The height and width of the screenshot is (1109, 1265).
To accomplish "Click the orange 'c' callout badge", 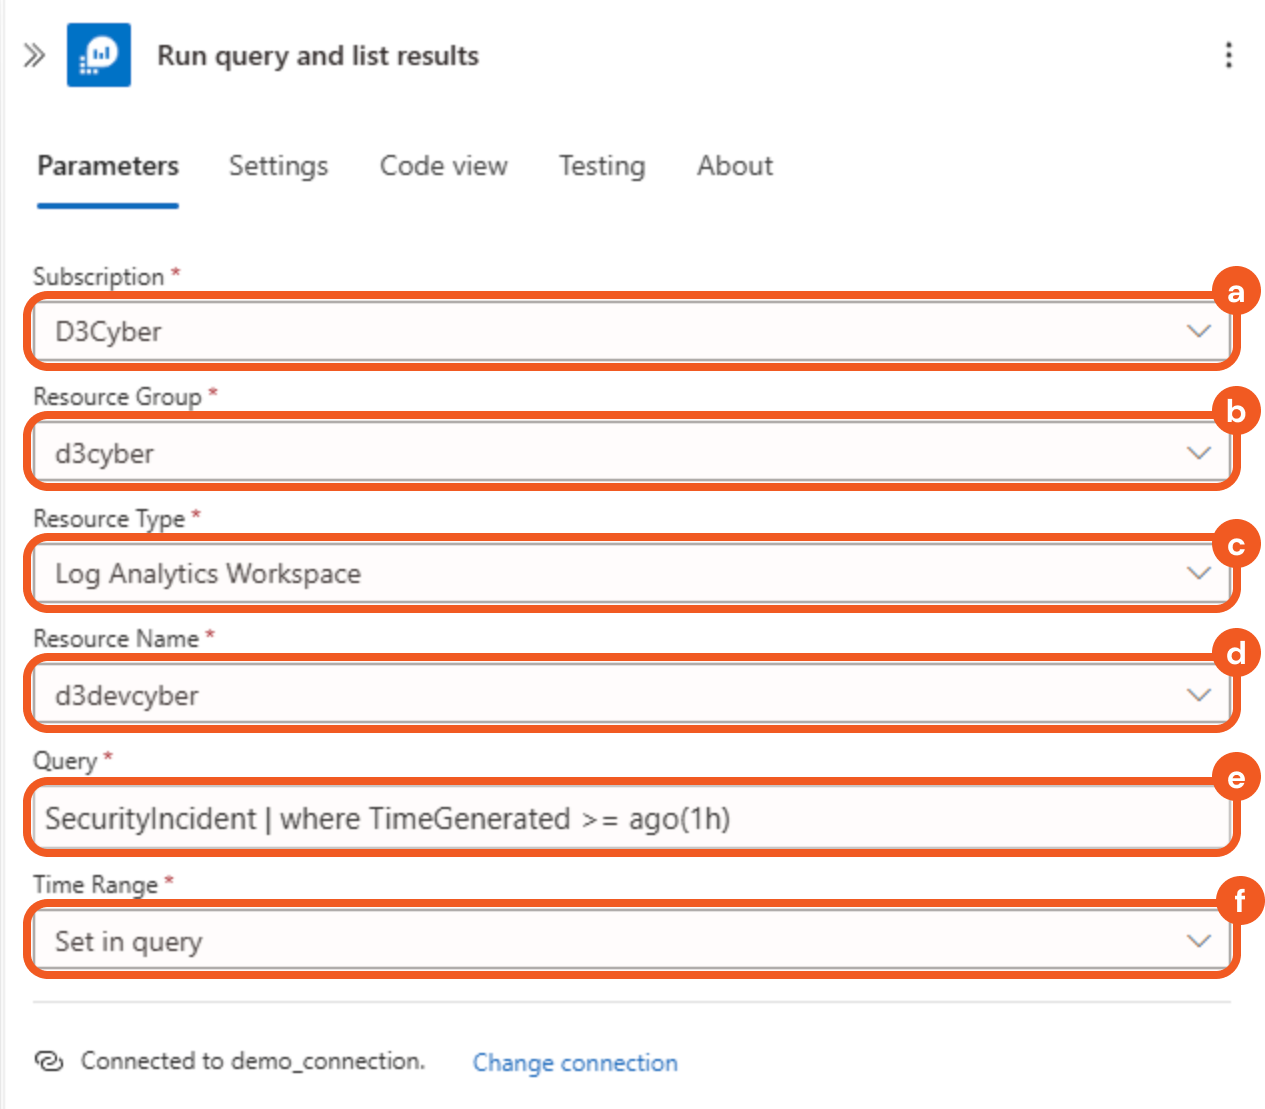I will pyautogui.click(x=1236, y=545).
